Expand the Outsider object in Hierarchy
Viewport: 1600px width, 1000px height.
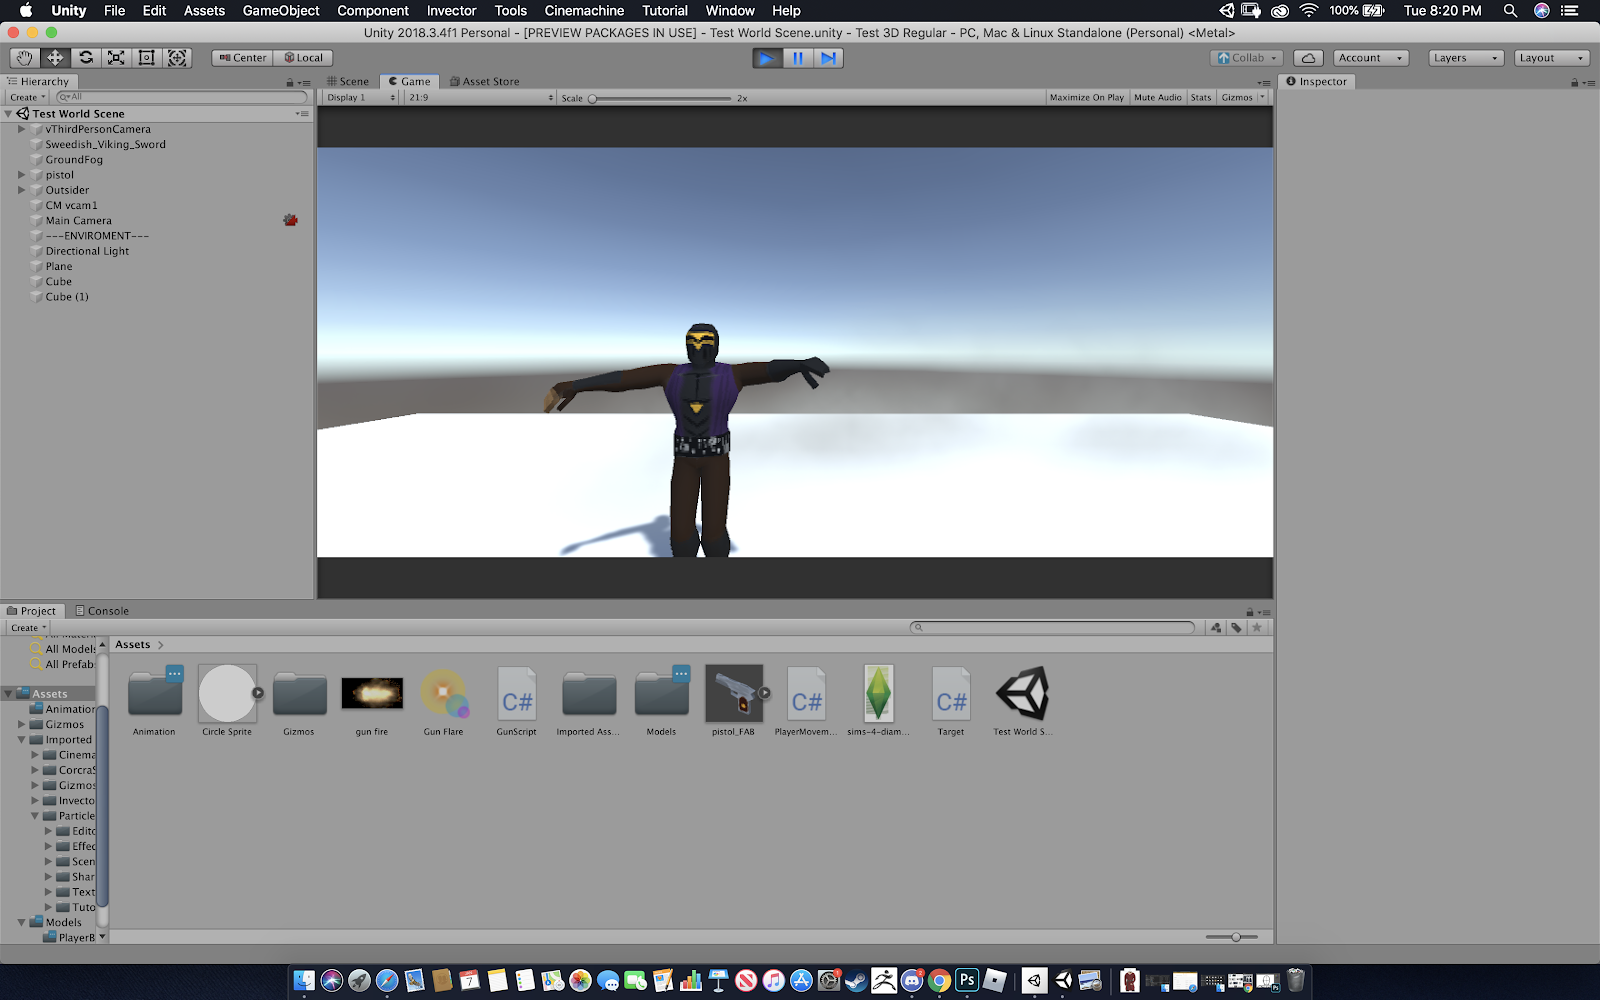(x=21, y=190)
